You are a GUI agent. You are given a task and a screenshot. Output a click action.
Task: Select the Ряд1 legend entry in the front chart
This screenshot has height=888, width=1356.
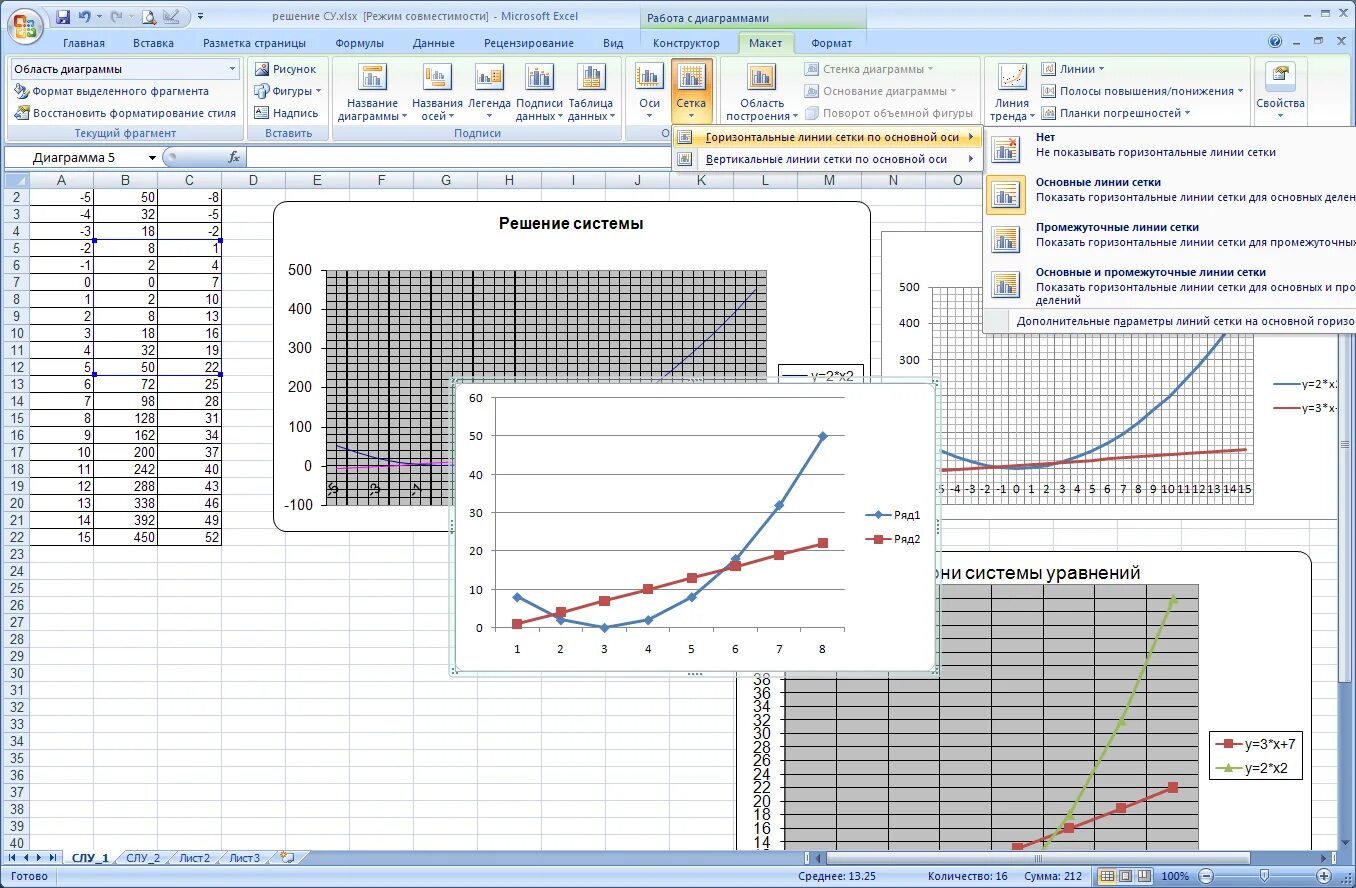pos(893,515)
